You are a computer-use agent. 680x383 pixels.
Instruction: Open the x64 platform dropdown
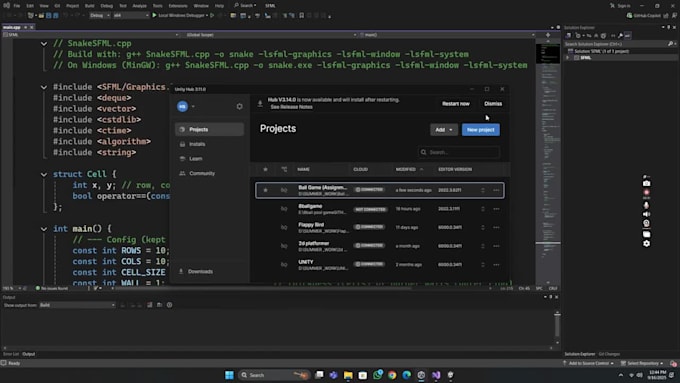[131, 15]
